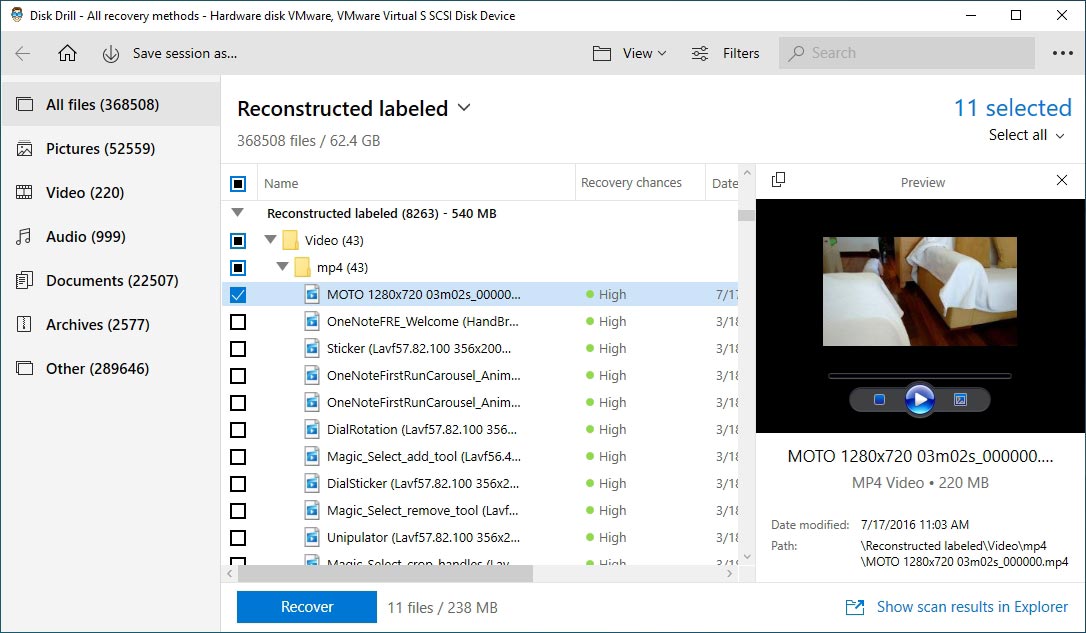Open the three-dots more menu
Screen dimensions: 1086x633
coord(1062,53)
